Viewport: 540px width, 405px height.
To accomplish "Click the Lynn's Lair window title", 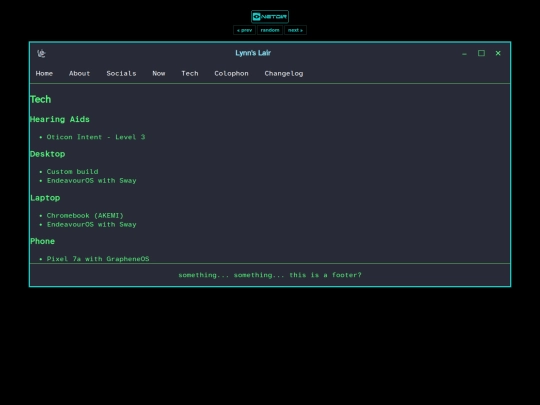I will 253,53.
